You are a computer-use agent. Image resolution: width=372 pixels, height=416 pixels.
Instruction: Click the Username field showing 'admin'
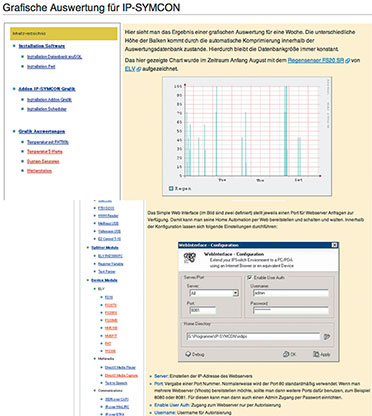(291, 293)
